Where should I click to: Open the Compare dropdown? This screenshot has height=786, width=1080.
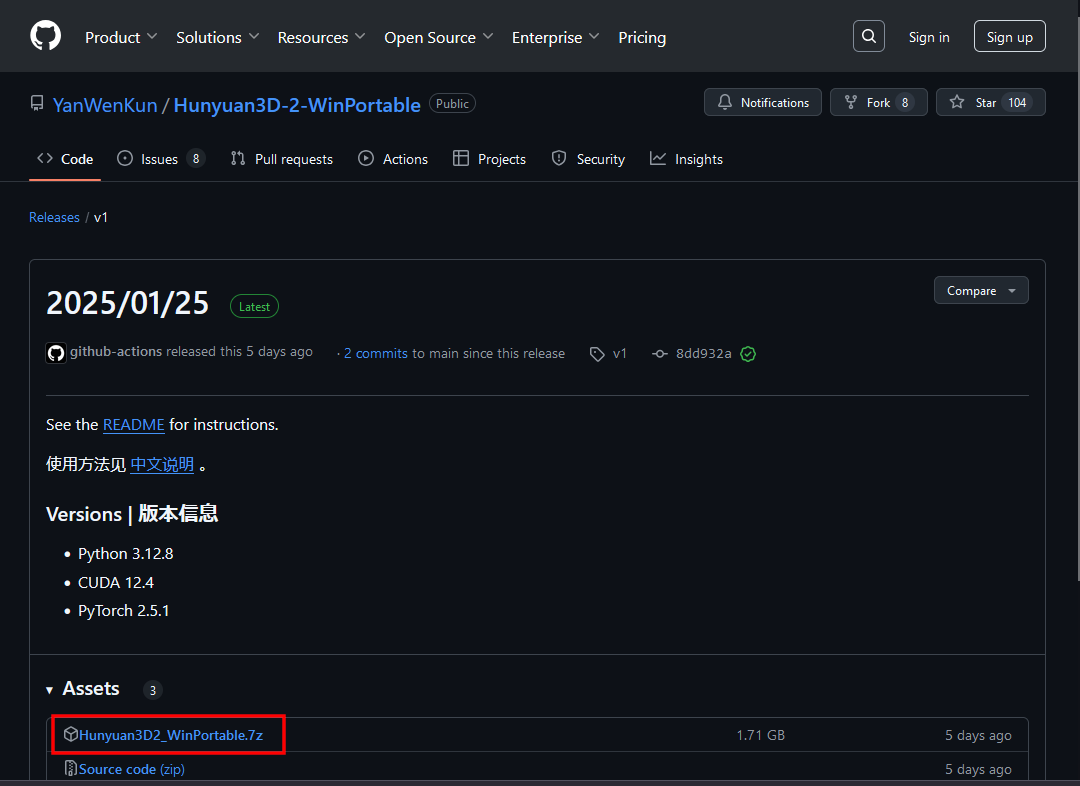[x=980, y=290]
